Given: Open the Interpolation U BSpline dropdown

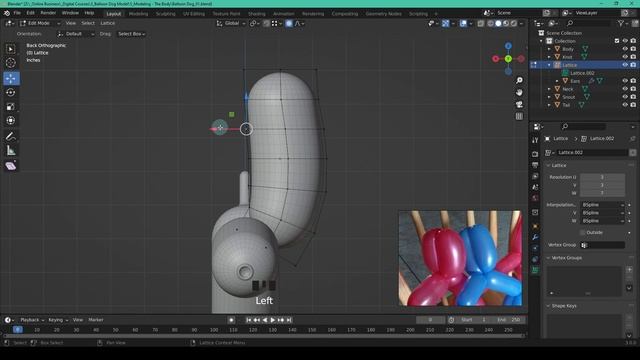Looking at the screenshot, I should point(603,205).
